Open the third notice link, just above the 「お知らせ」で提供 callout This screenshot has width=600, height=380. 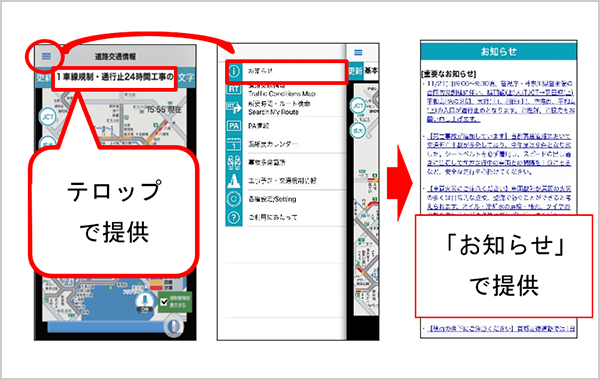(x=499, y=201)
